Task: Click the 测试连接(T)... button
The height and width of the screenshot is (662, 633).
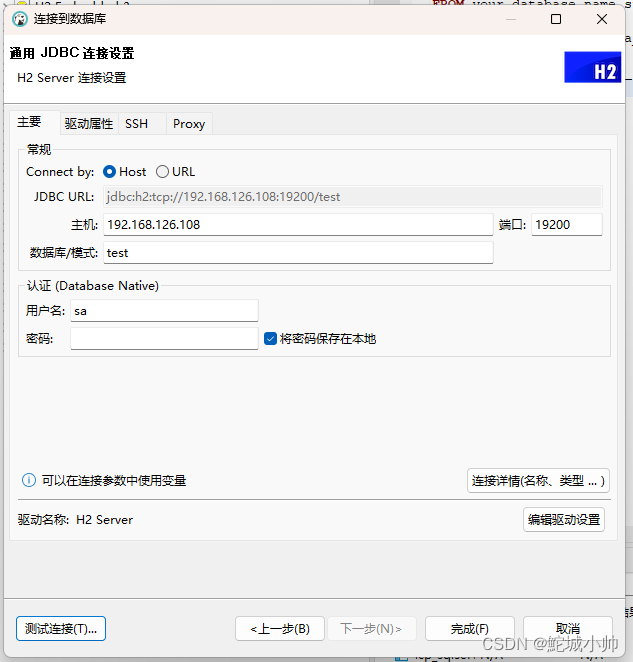Action: click(x=61, y=629)
